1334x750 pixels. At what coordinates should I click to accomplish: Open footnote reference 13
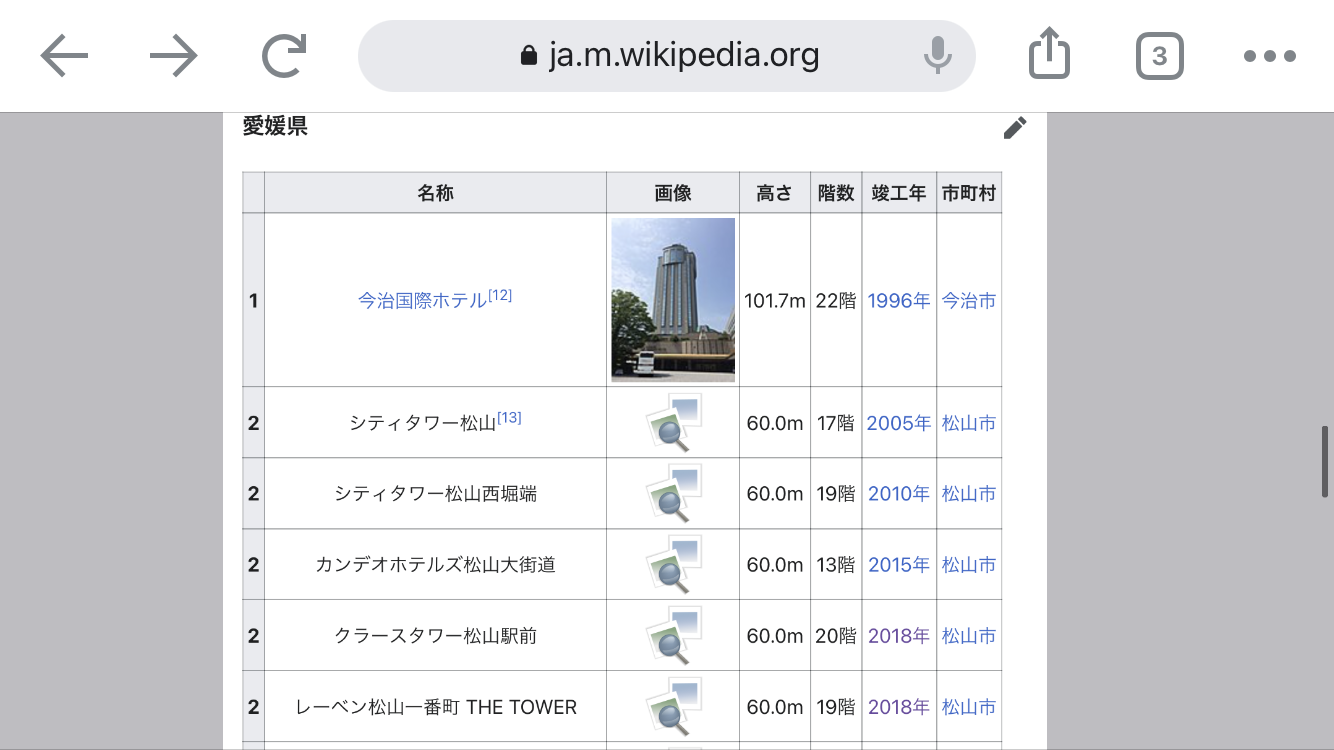click(x=509, y=417)
